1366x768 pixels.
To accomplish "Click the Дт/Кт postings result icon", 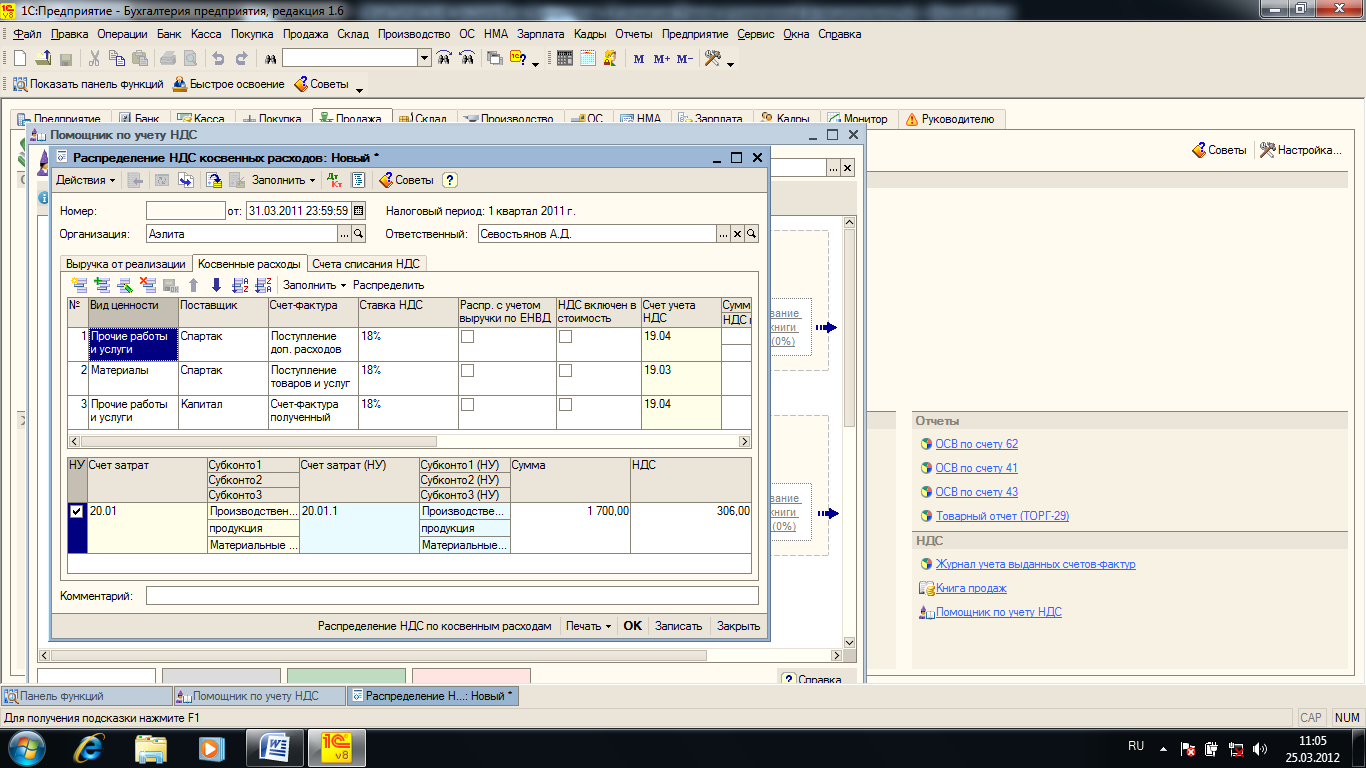I will [335, 180].
